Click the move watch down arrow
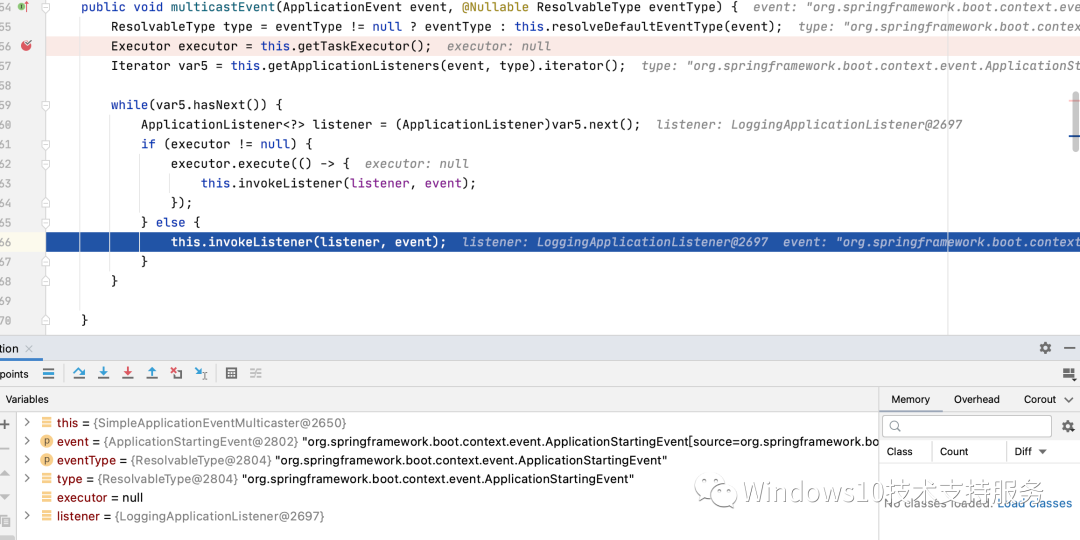1080x540 pixels. point(4,497)
